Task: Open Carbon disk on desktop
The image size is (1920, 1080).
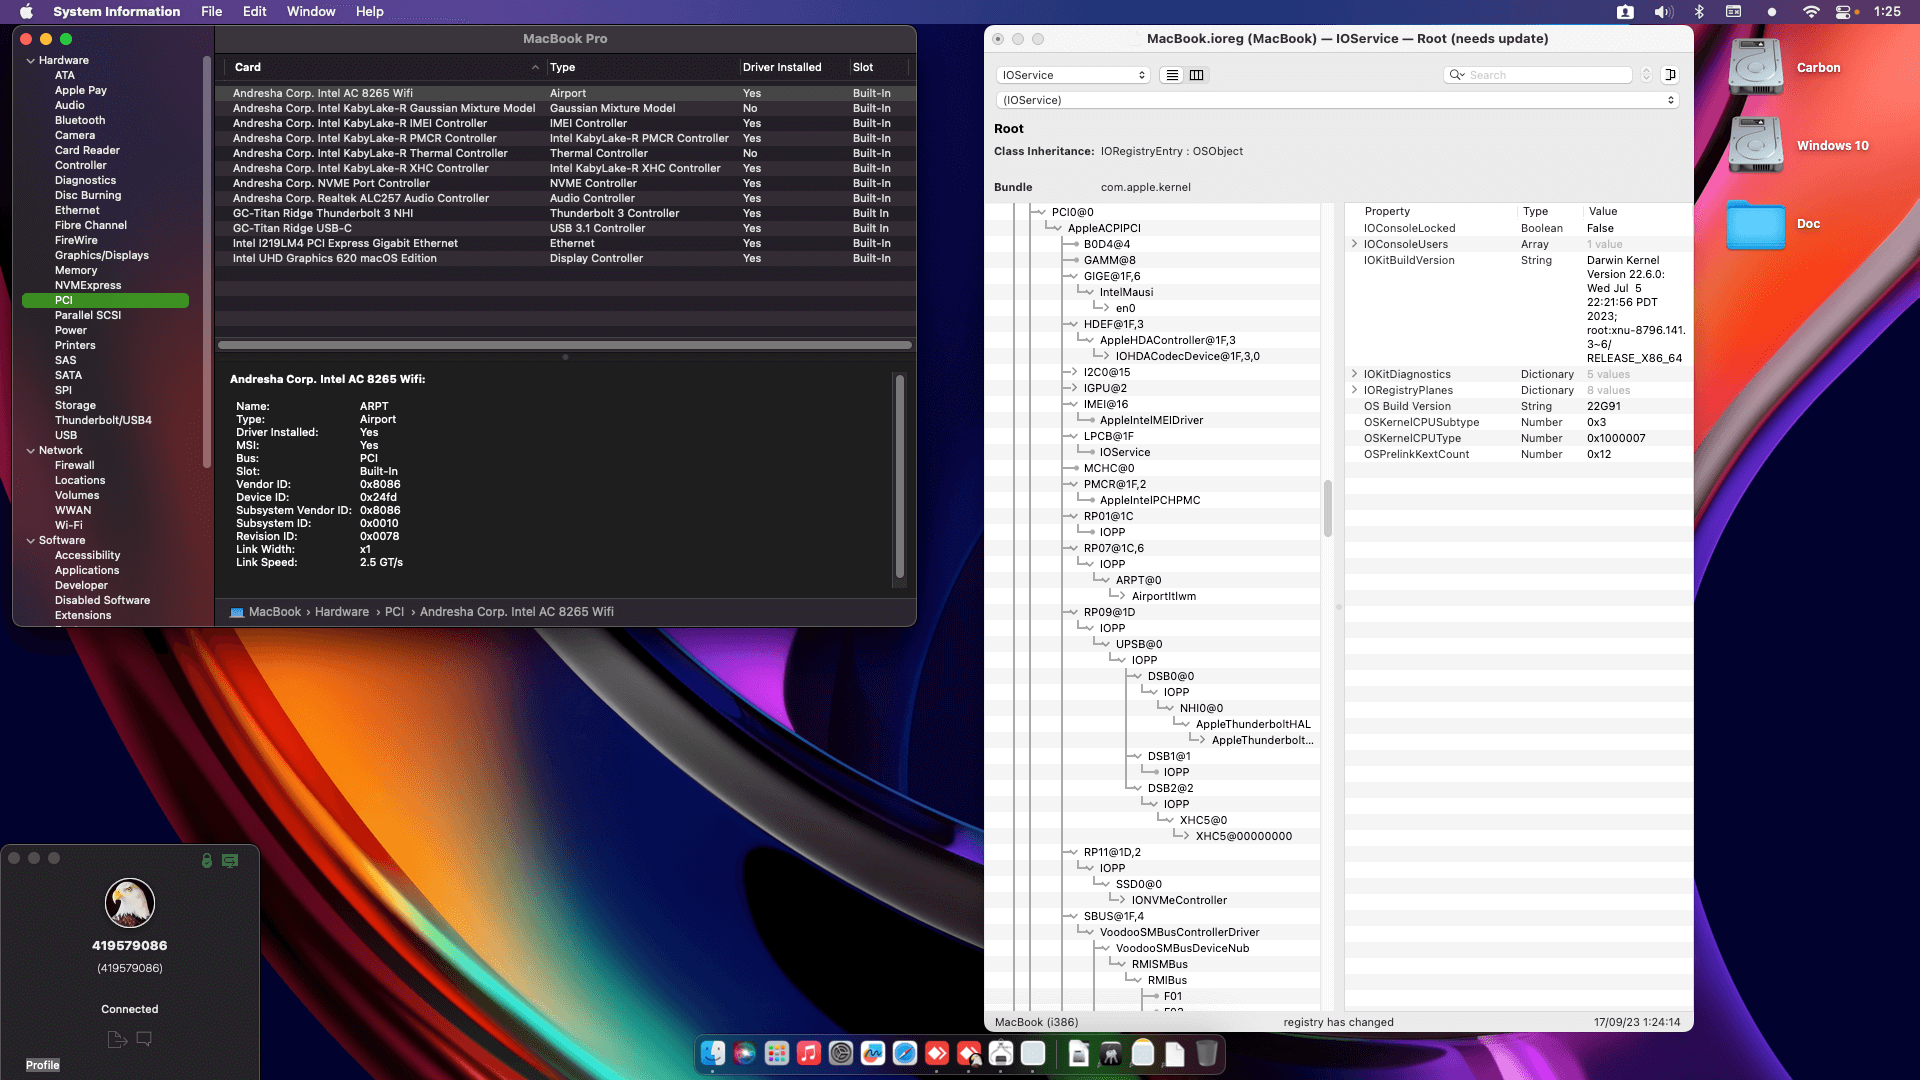Action: 1756,67
